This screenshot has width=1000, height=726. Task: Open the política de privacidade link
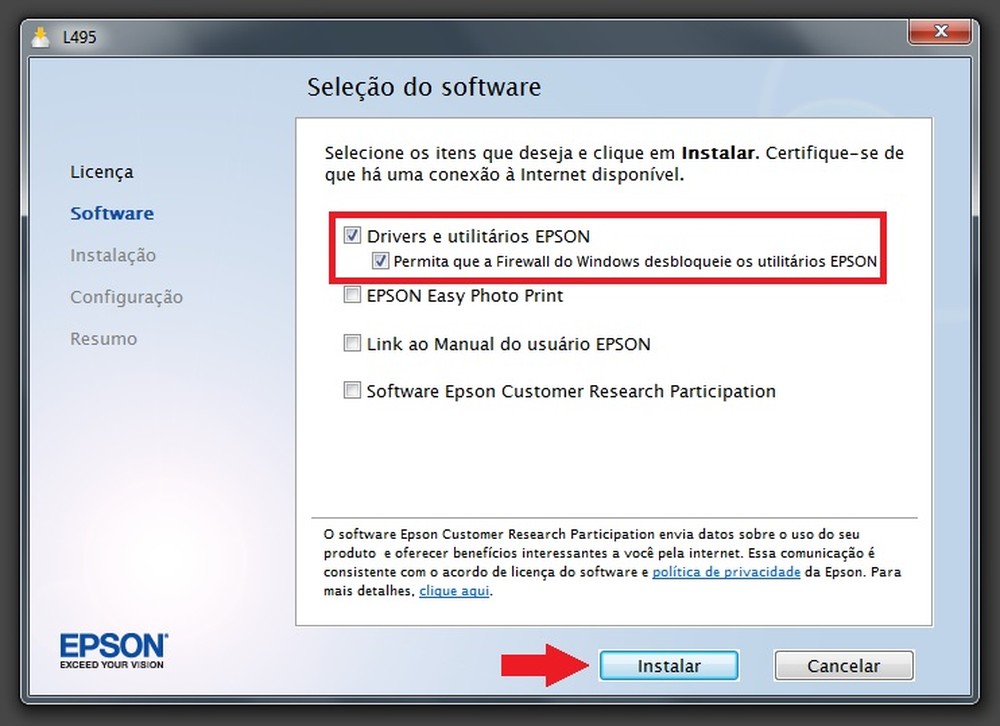tap(726, 572)
